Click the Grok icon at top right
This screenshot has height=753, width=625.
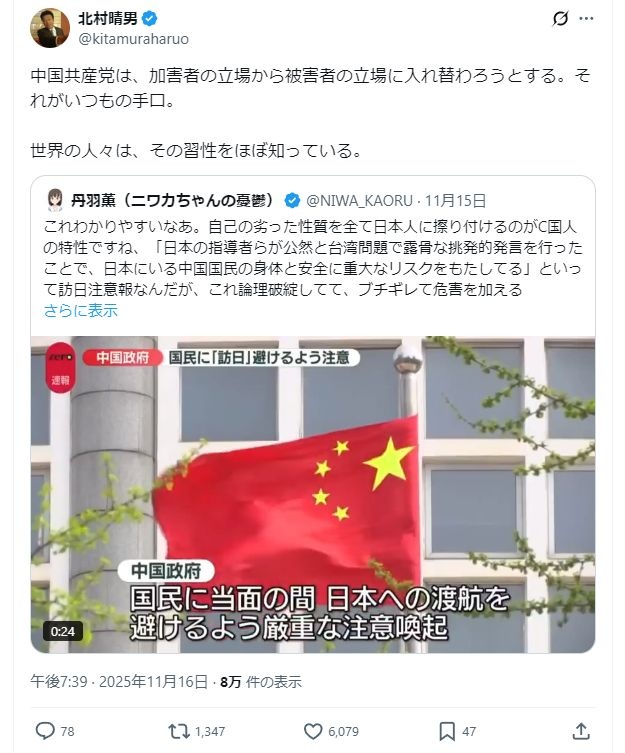[560, 19]
